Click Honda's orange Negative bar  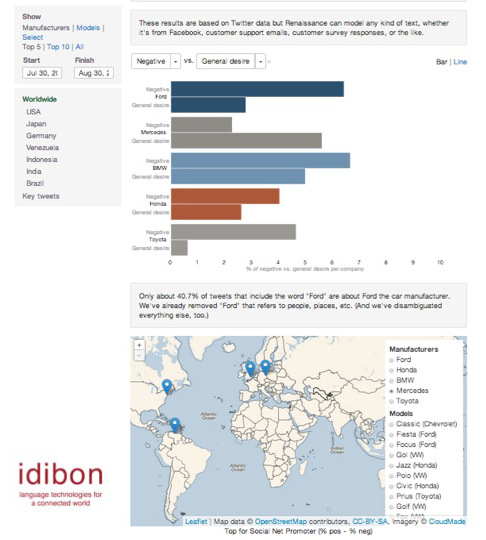tap(225, 196)
